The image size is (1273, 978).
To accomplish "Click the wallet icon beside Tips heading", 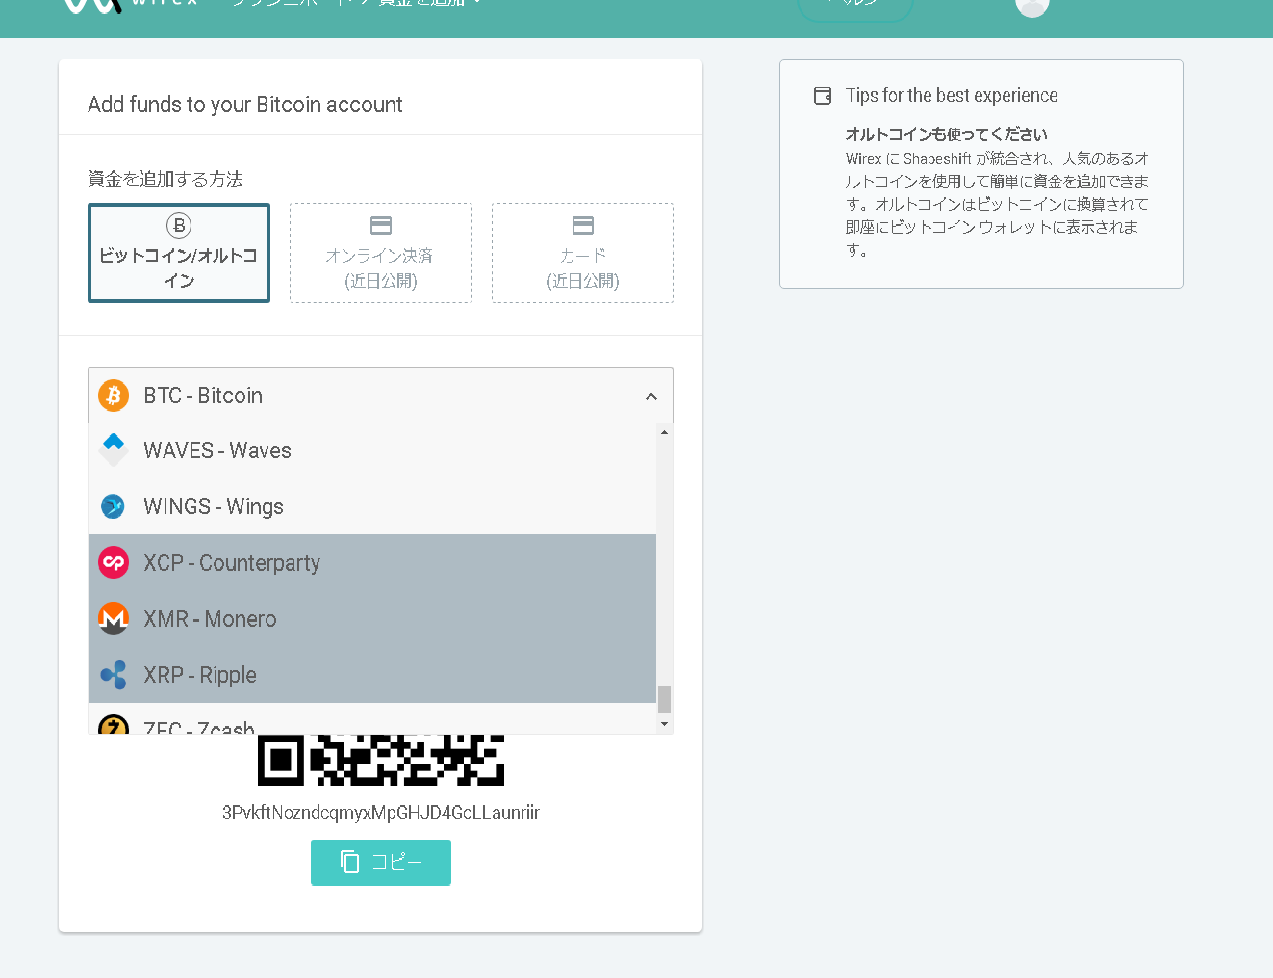I will click(822, 96).
